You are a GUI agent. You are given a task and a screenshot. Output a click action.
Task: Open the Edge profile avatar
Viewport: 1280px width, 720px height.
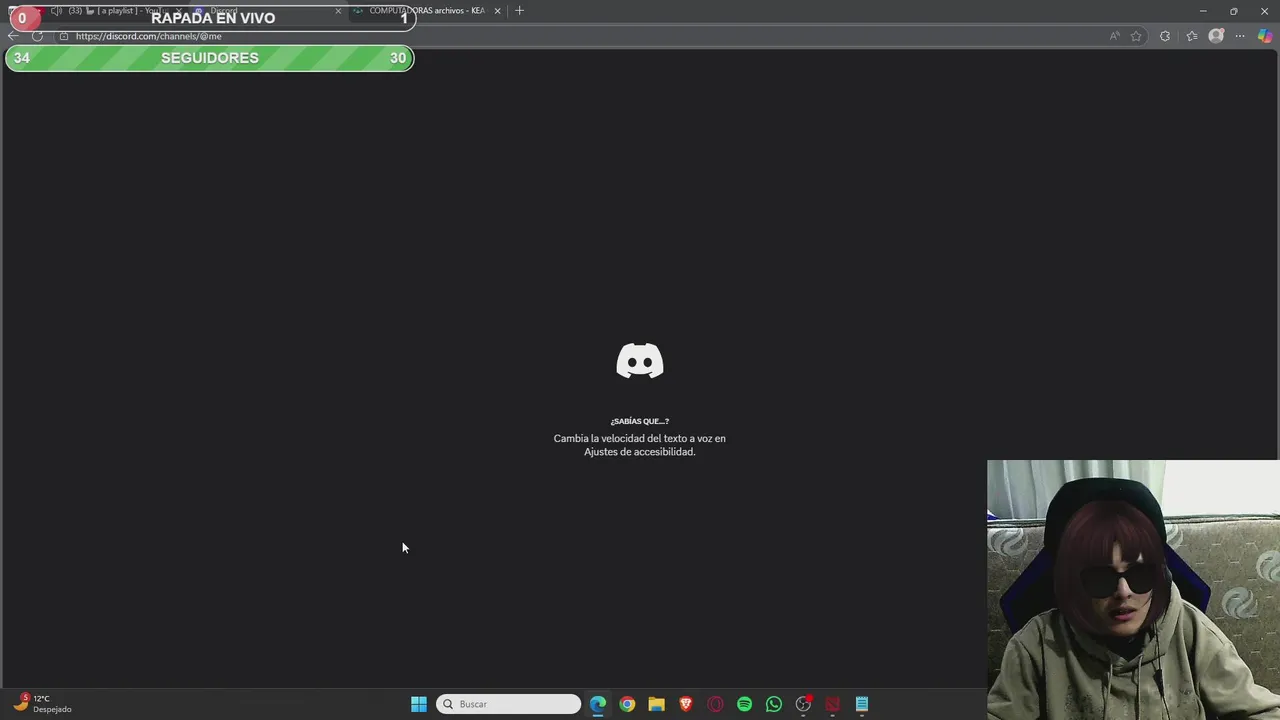pyautogui.click(x=1216, y=36)
